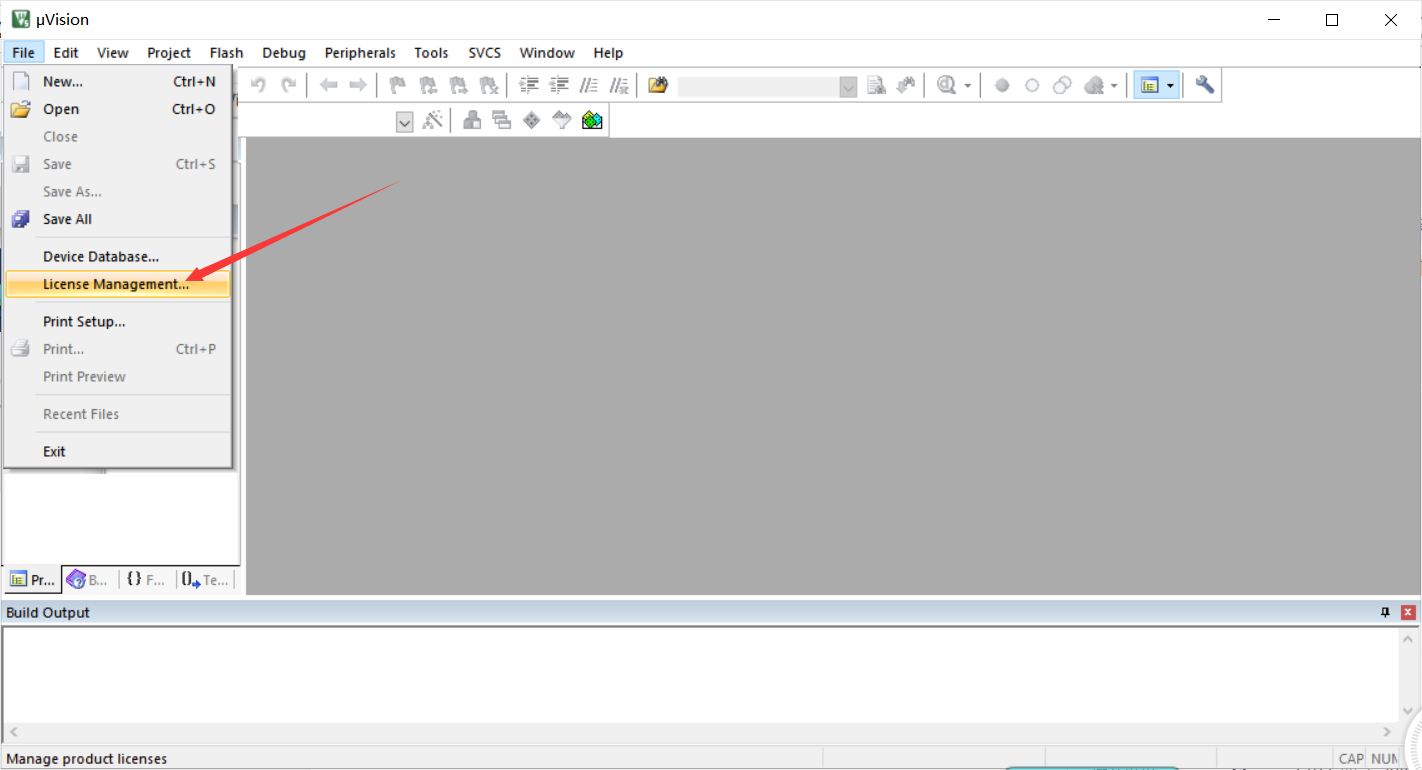Choose New... from File menu
This screenshot has height=770, width=1422.
tap(119, 82)
